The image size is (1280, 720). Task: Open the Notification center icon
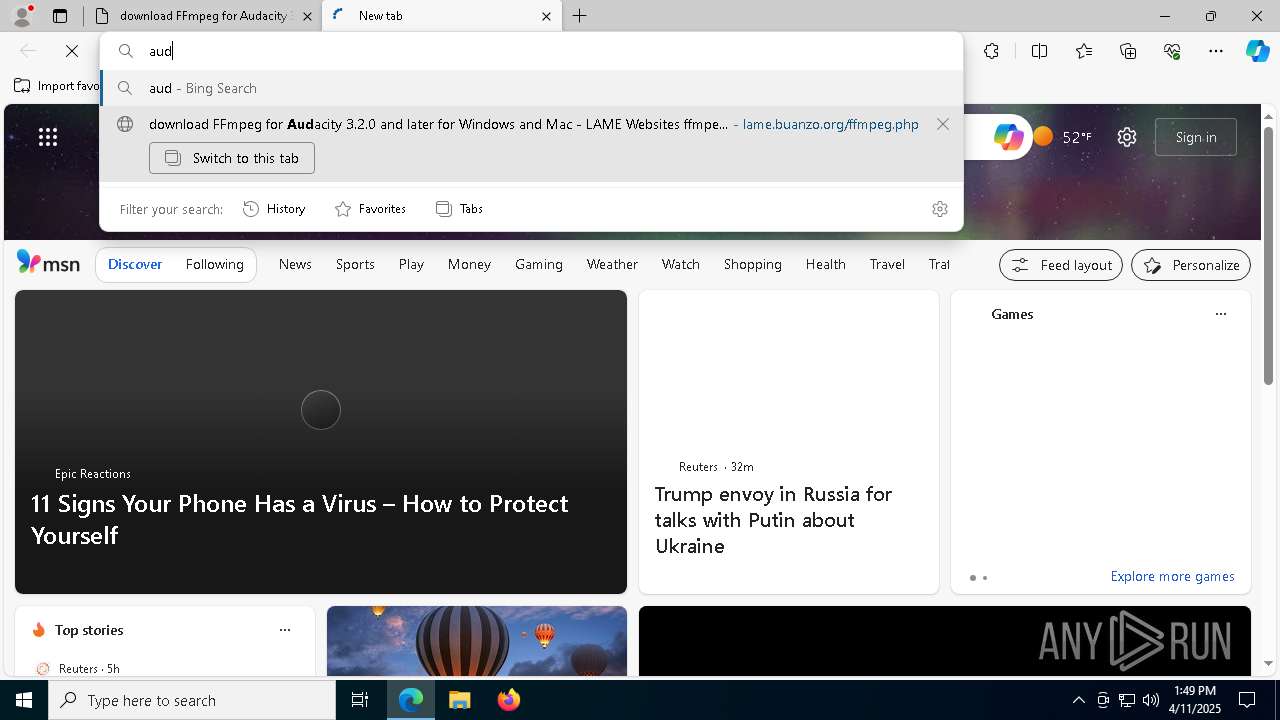pos(1247,700)
